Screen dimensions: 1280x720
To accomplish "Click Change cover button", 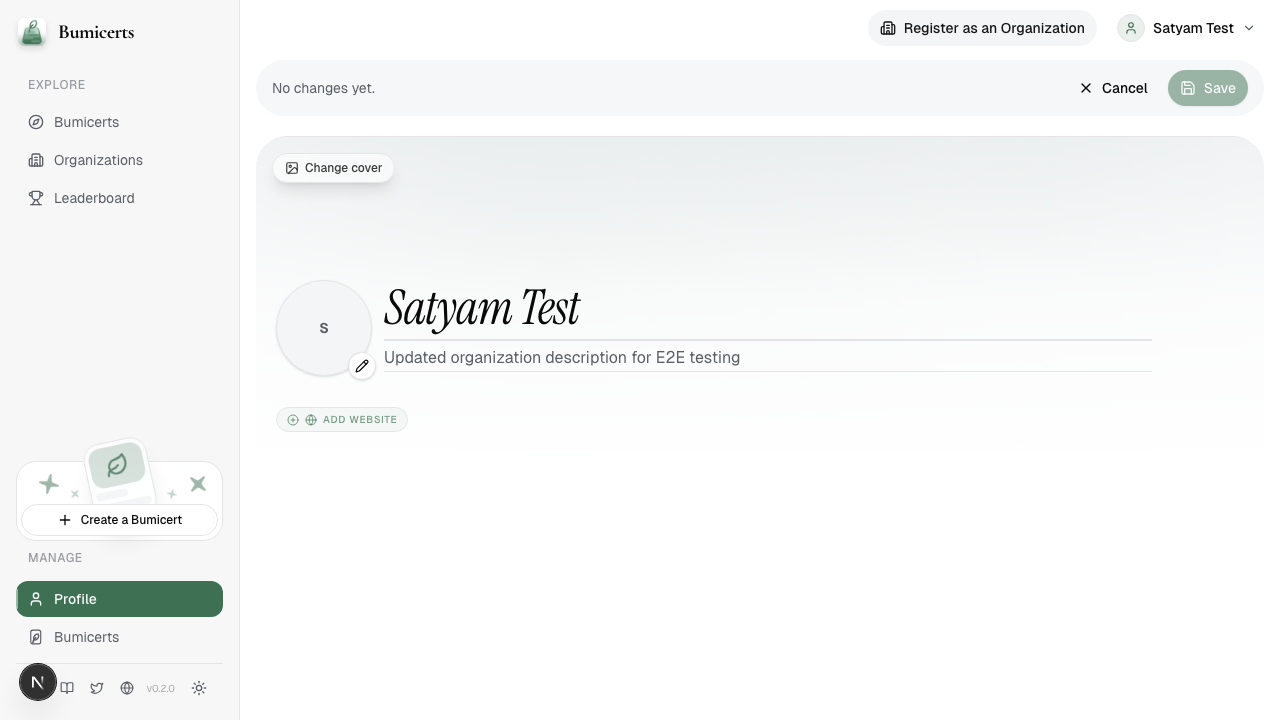I will (334, 168).
